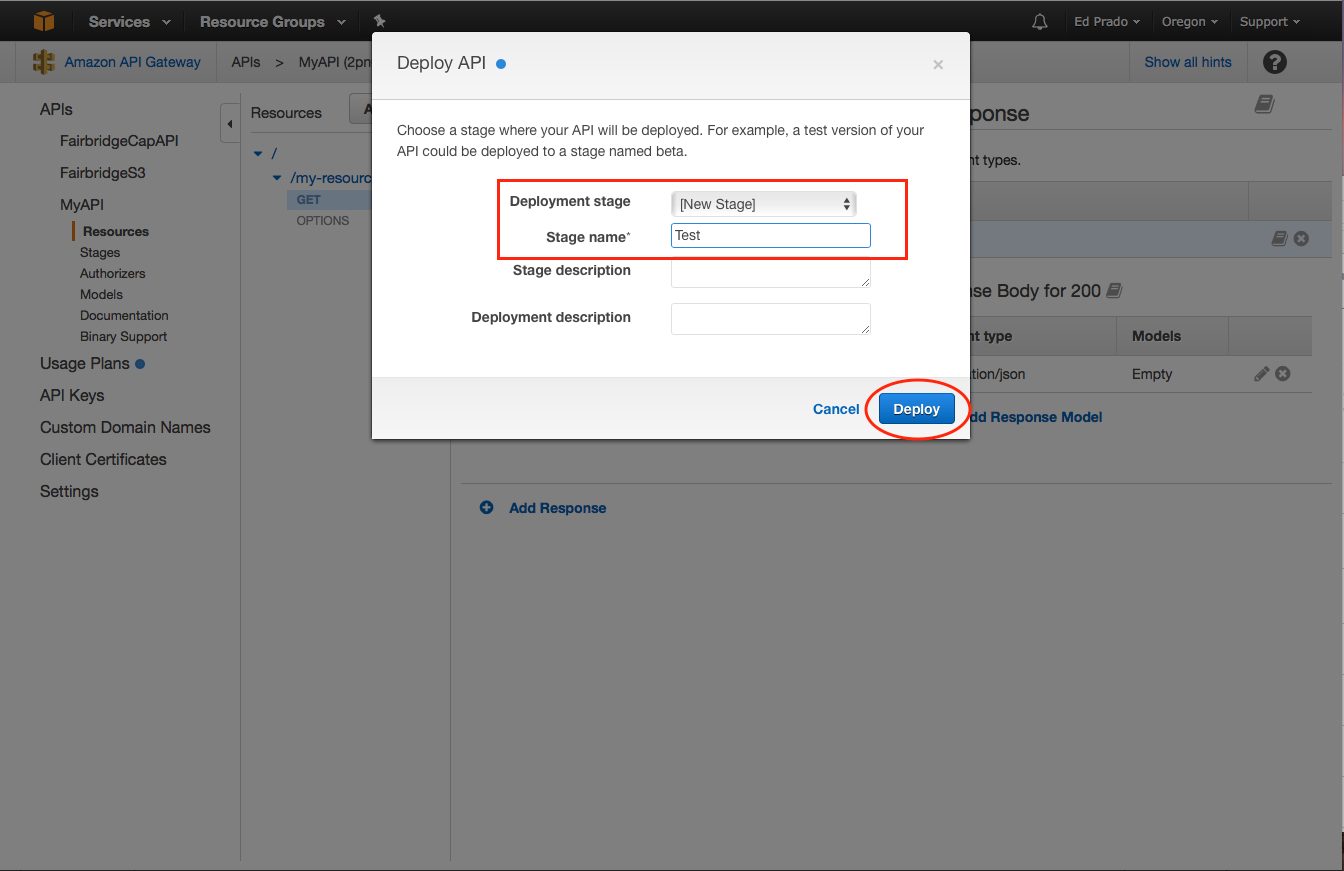Click the plus icon beside Add Response
Screen dimensions: 1344x871
[x=487, y=508]
